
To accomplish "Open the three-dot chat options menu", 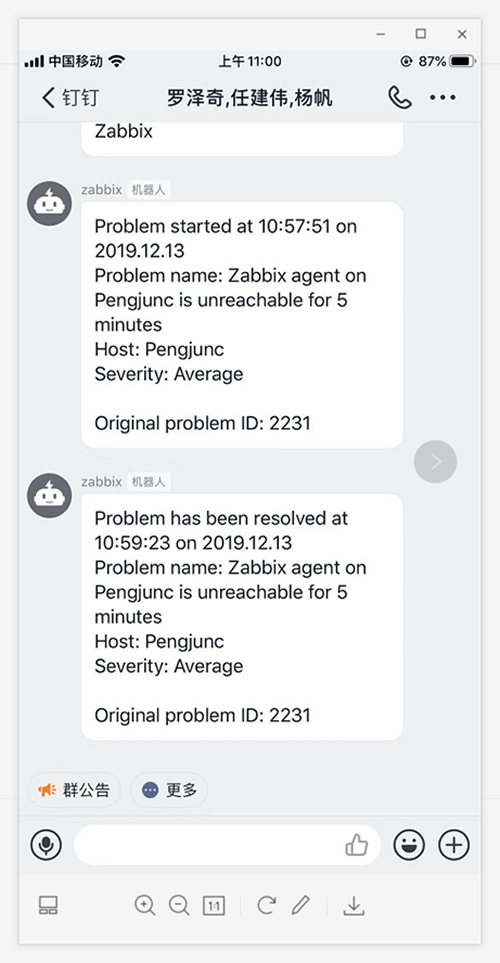I will [443, 98].
